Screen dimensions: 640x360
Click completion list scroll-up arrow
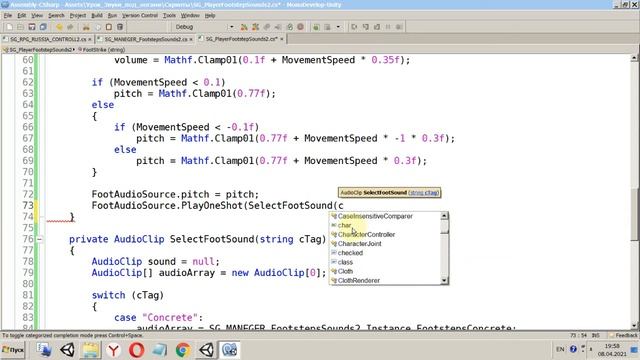[444, 216]
